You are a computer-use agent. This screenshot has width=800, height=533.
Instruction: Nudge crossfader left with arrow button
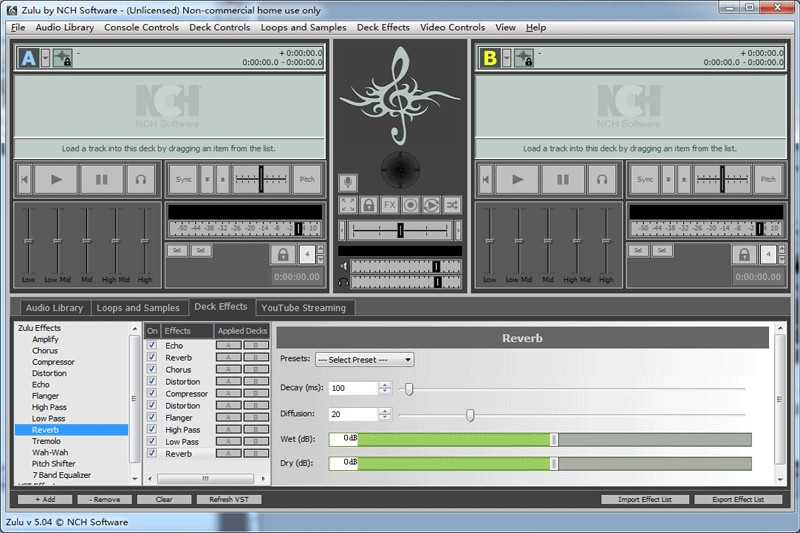(342, 231)
